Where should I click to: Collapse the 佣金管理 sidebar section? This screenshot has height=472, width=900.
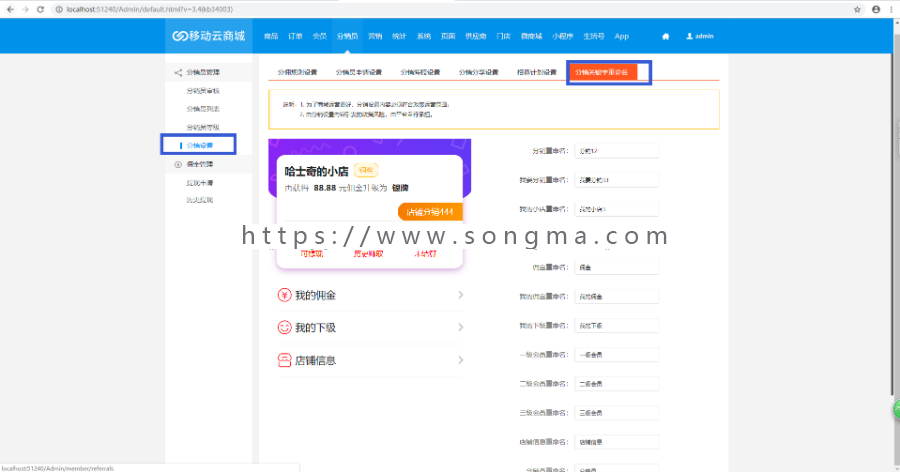[x=199, y=164]
